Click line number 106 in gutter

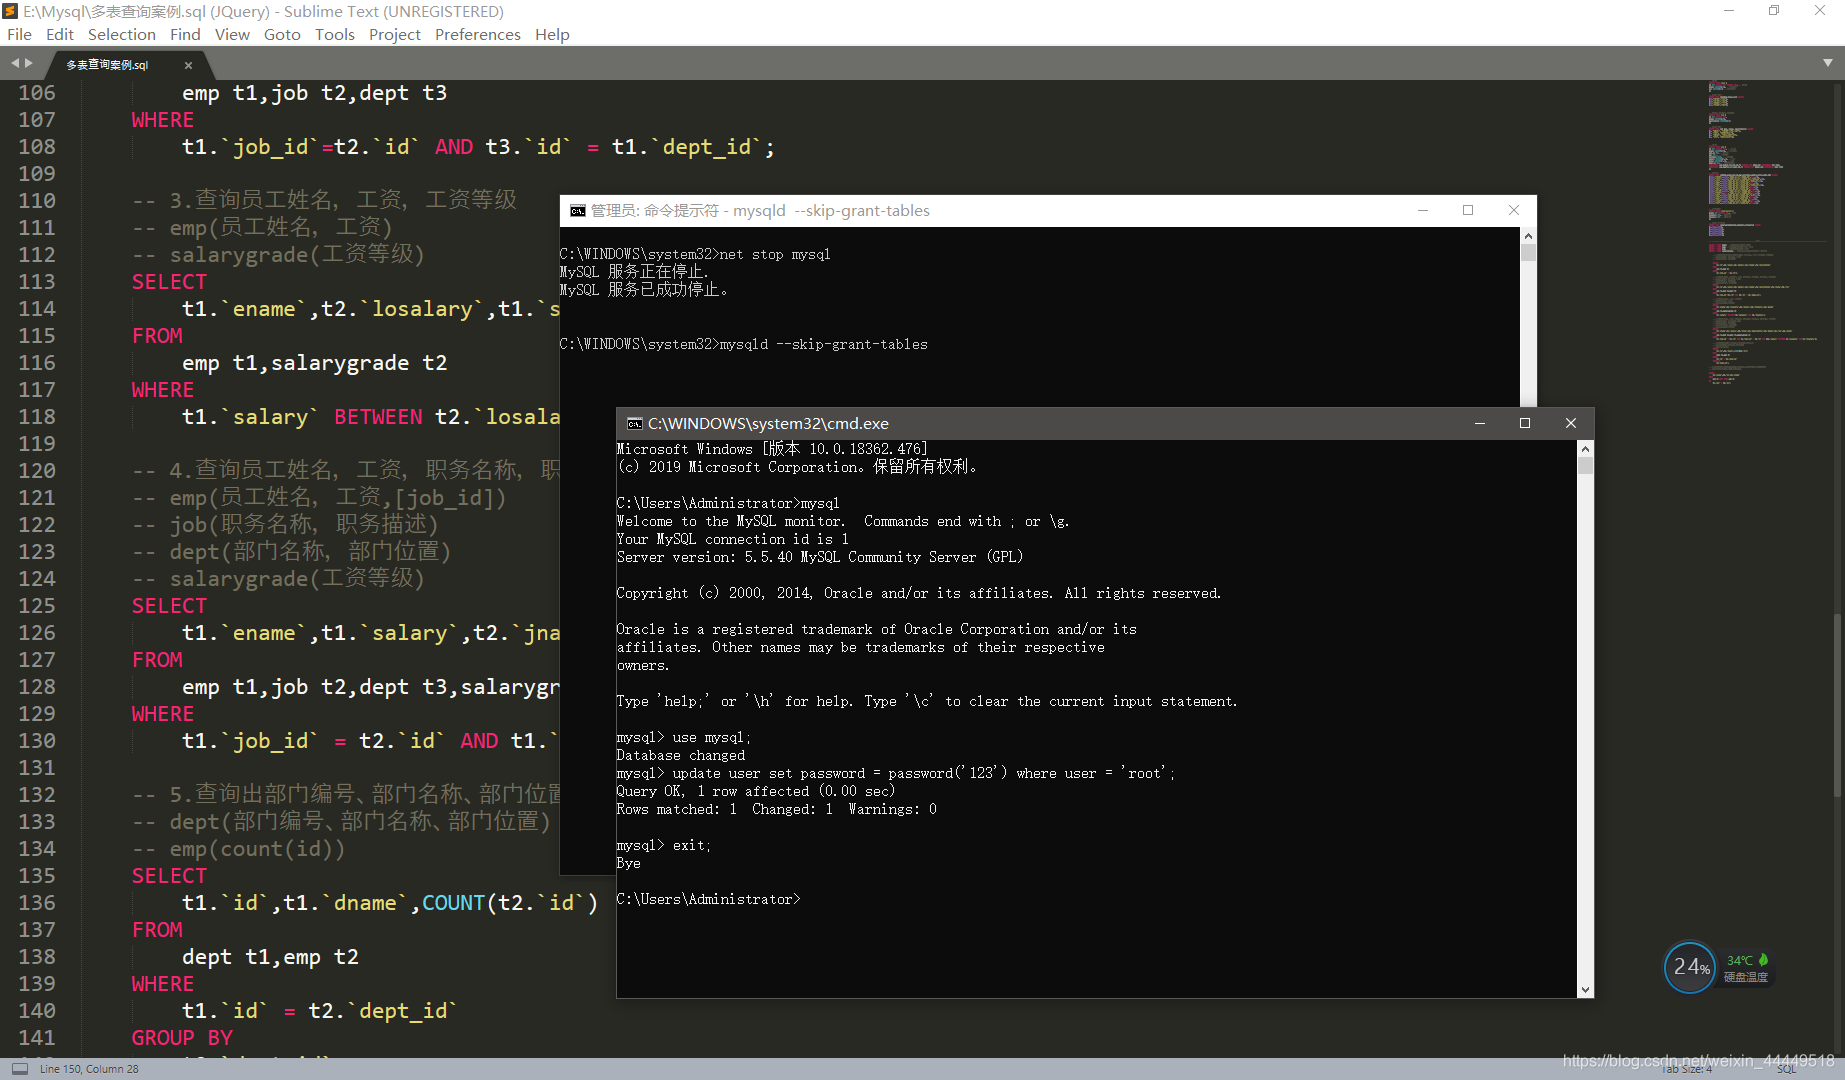tap(37, 93)
